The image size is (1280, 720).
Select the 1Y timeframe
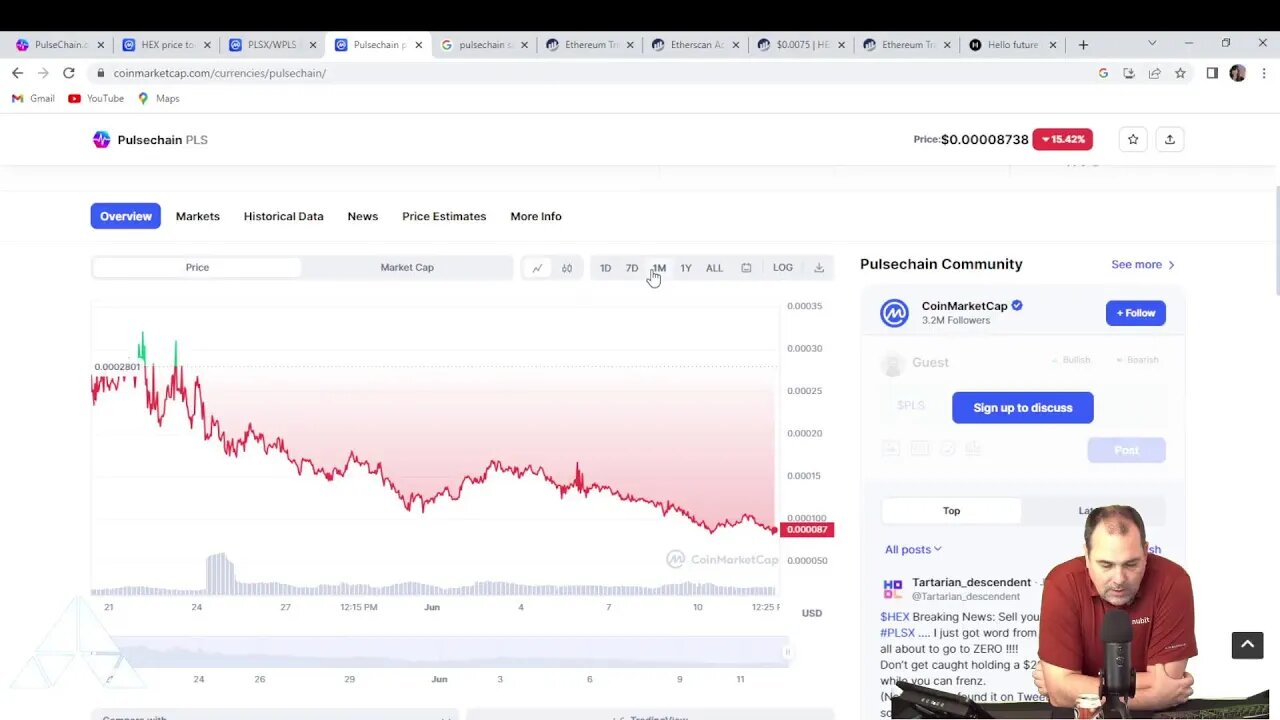686,268
